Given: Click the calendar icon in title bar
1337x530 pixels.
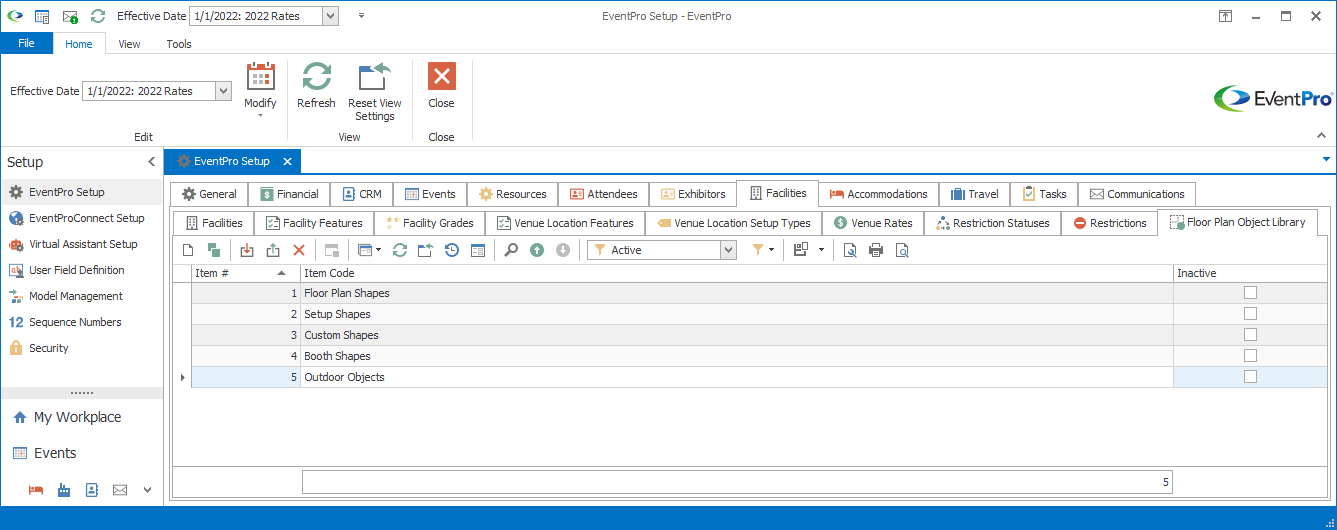Looking at the screenshot, I should pyautogui.click(x=42, y=16).
